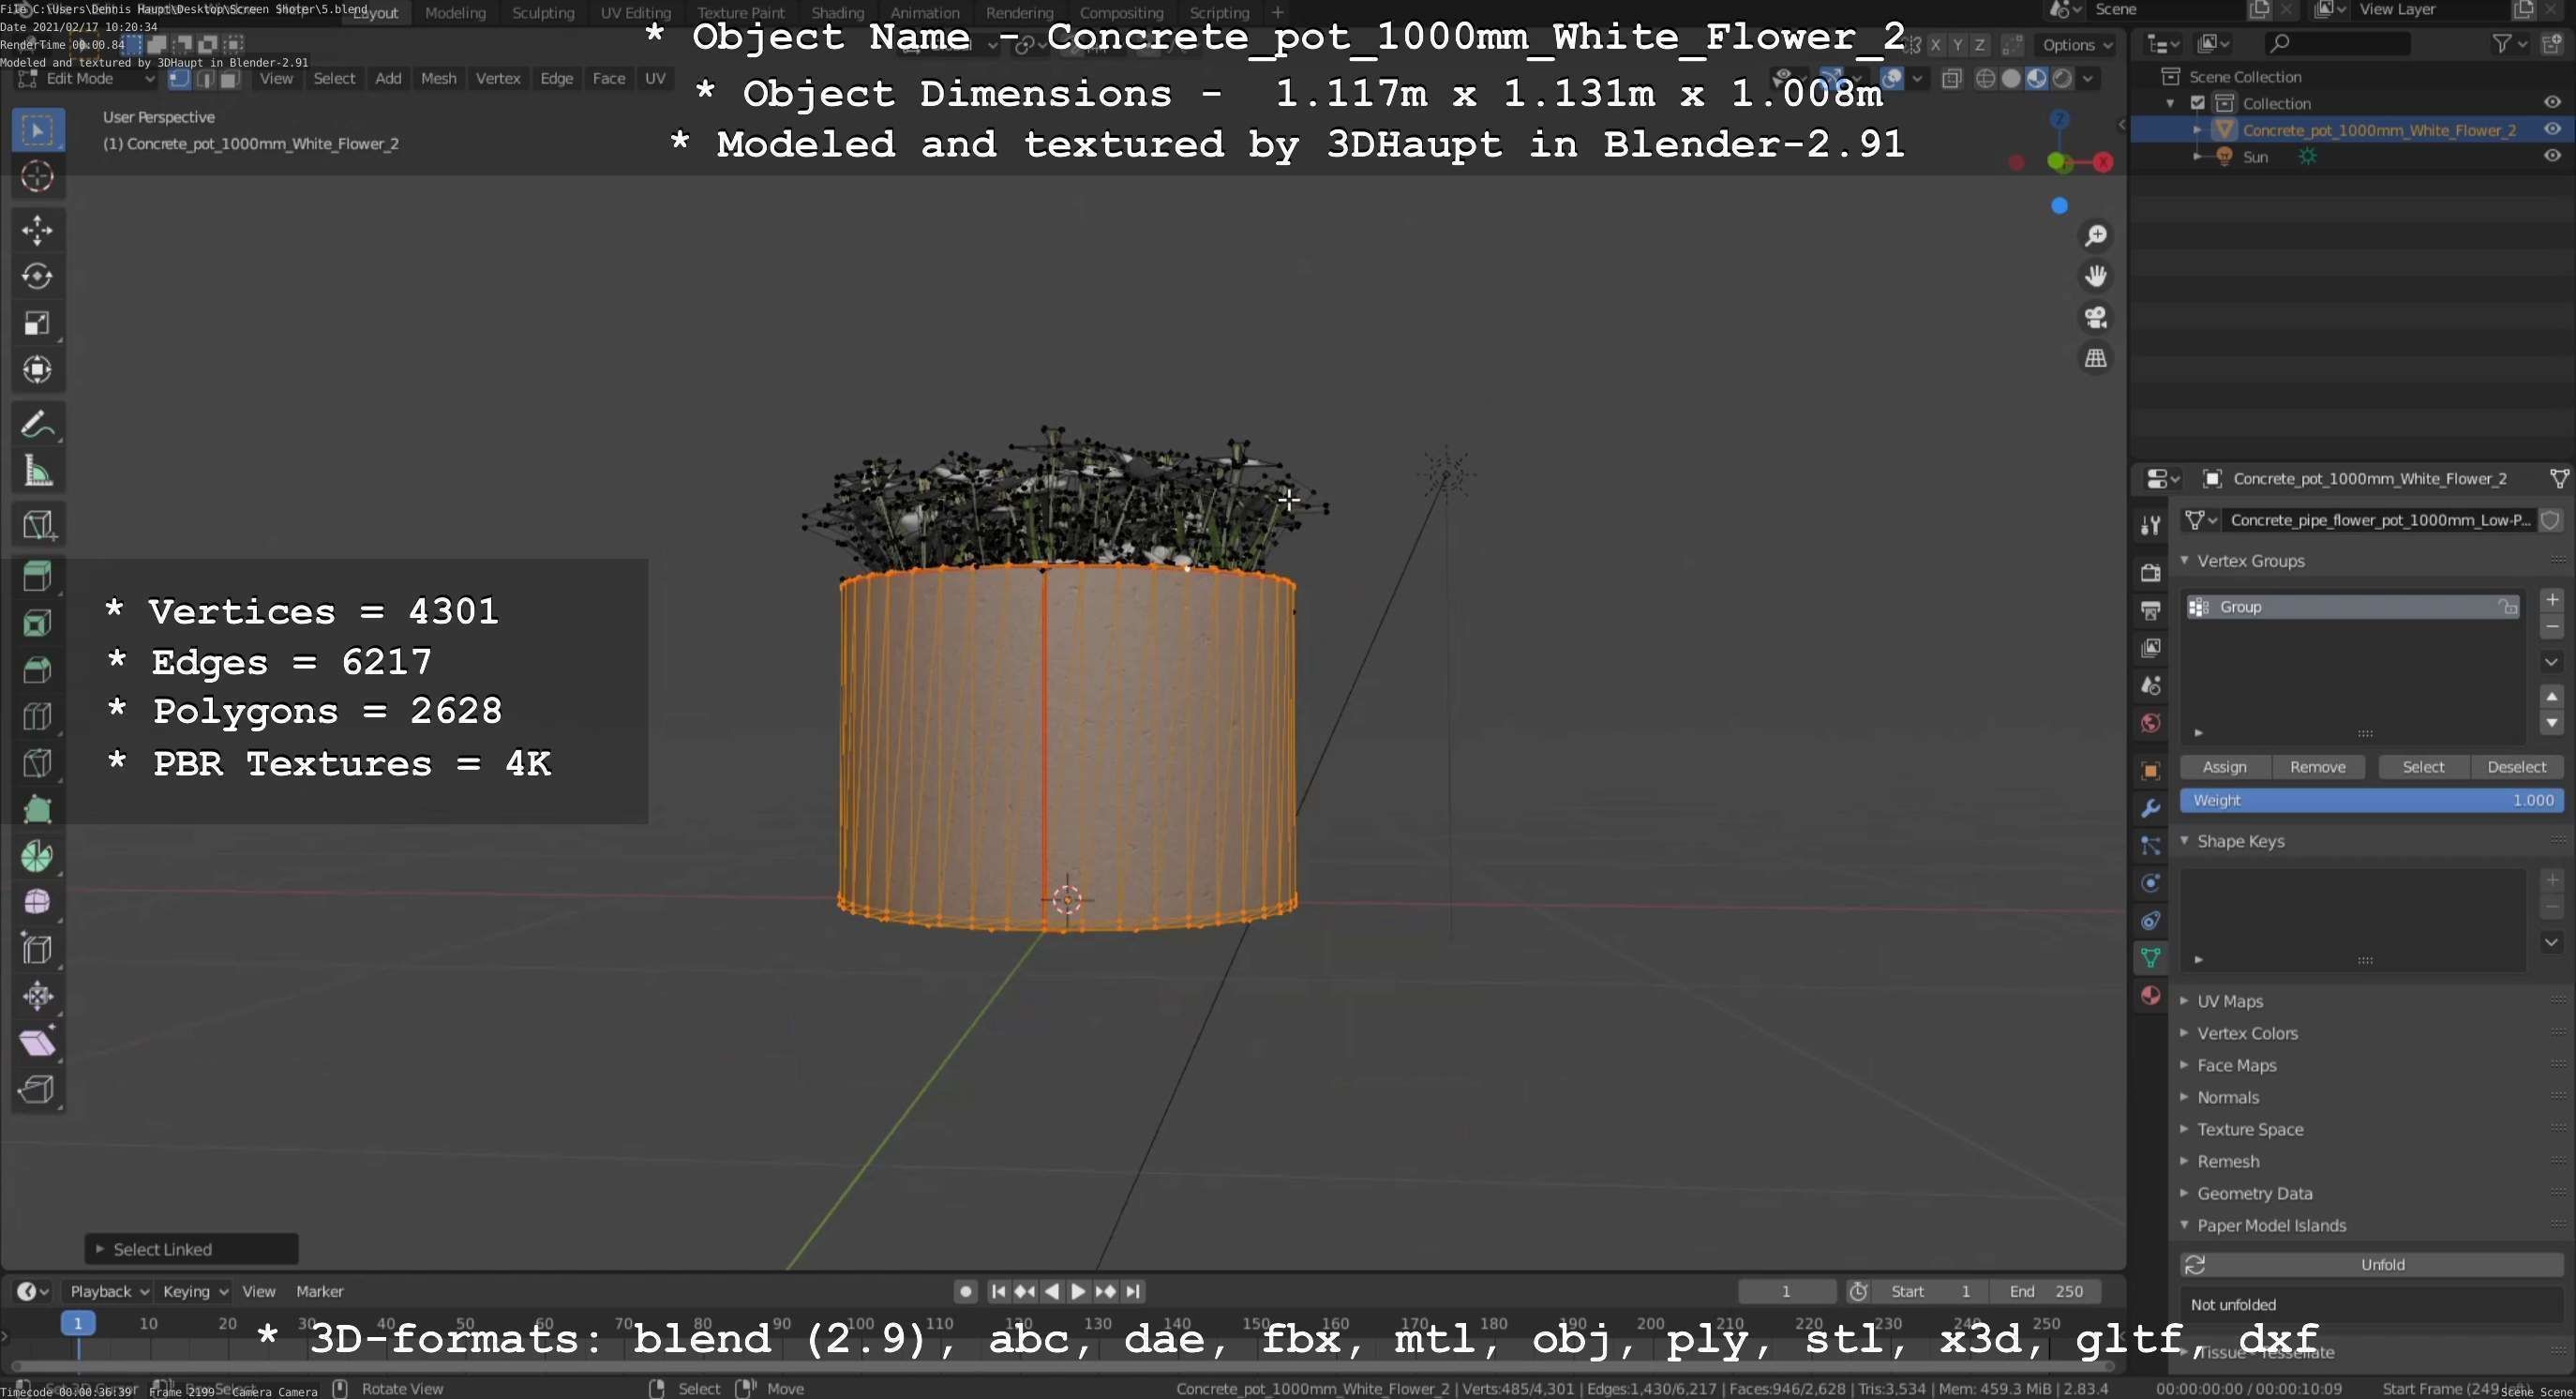Open the viewport shading options dropdown
This screenshot has height=1399, width=2576.
pos(2089,78)
